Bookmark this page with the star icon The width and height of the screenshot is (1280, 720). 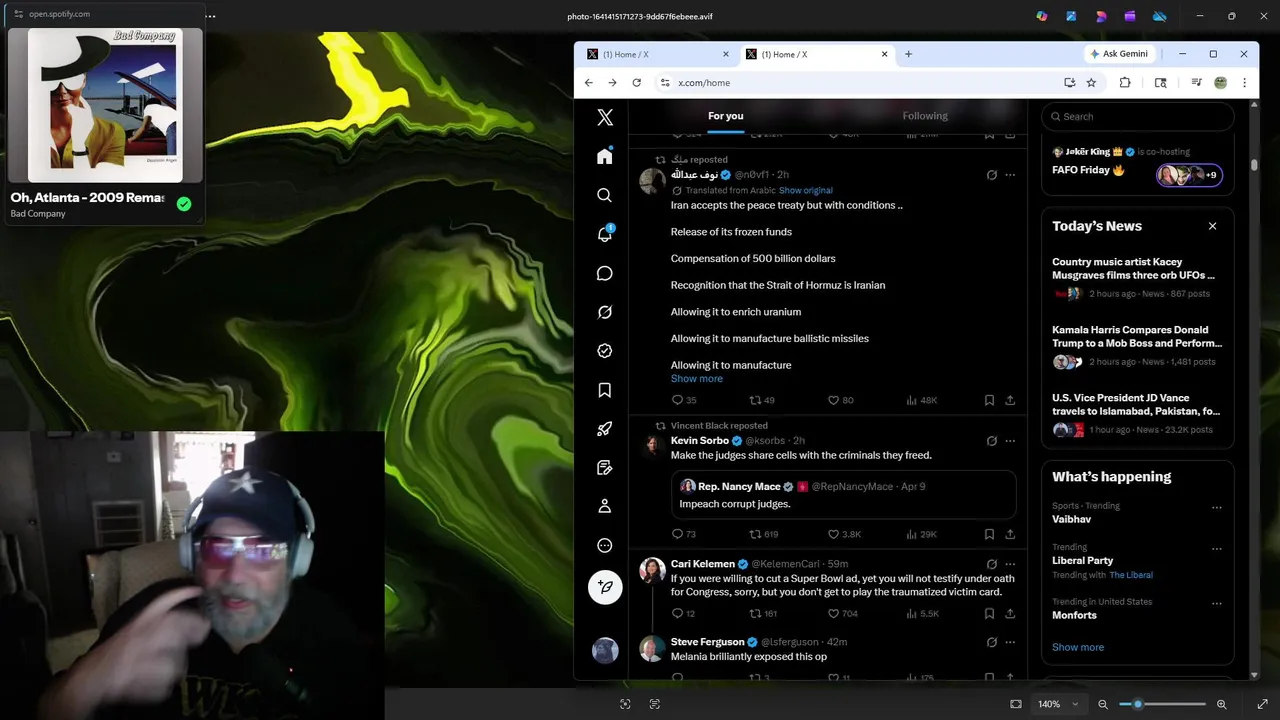tap(1091, 83)
